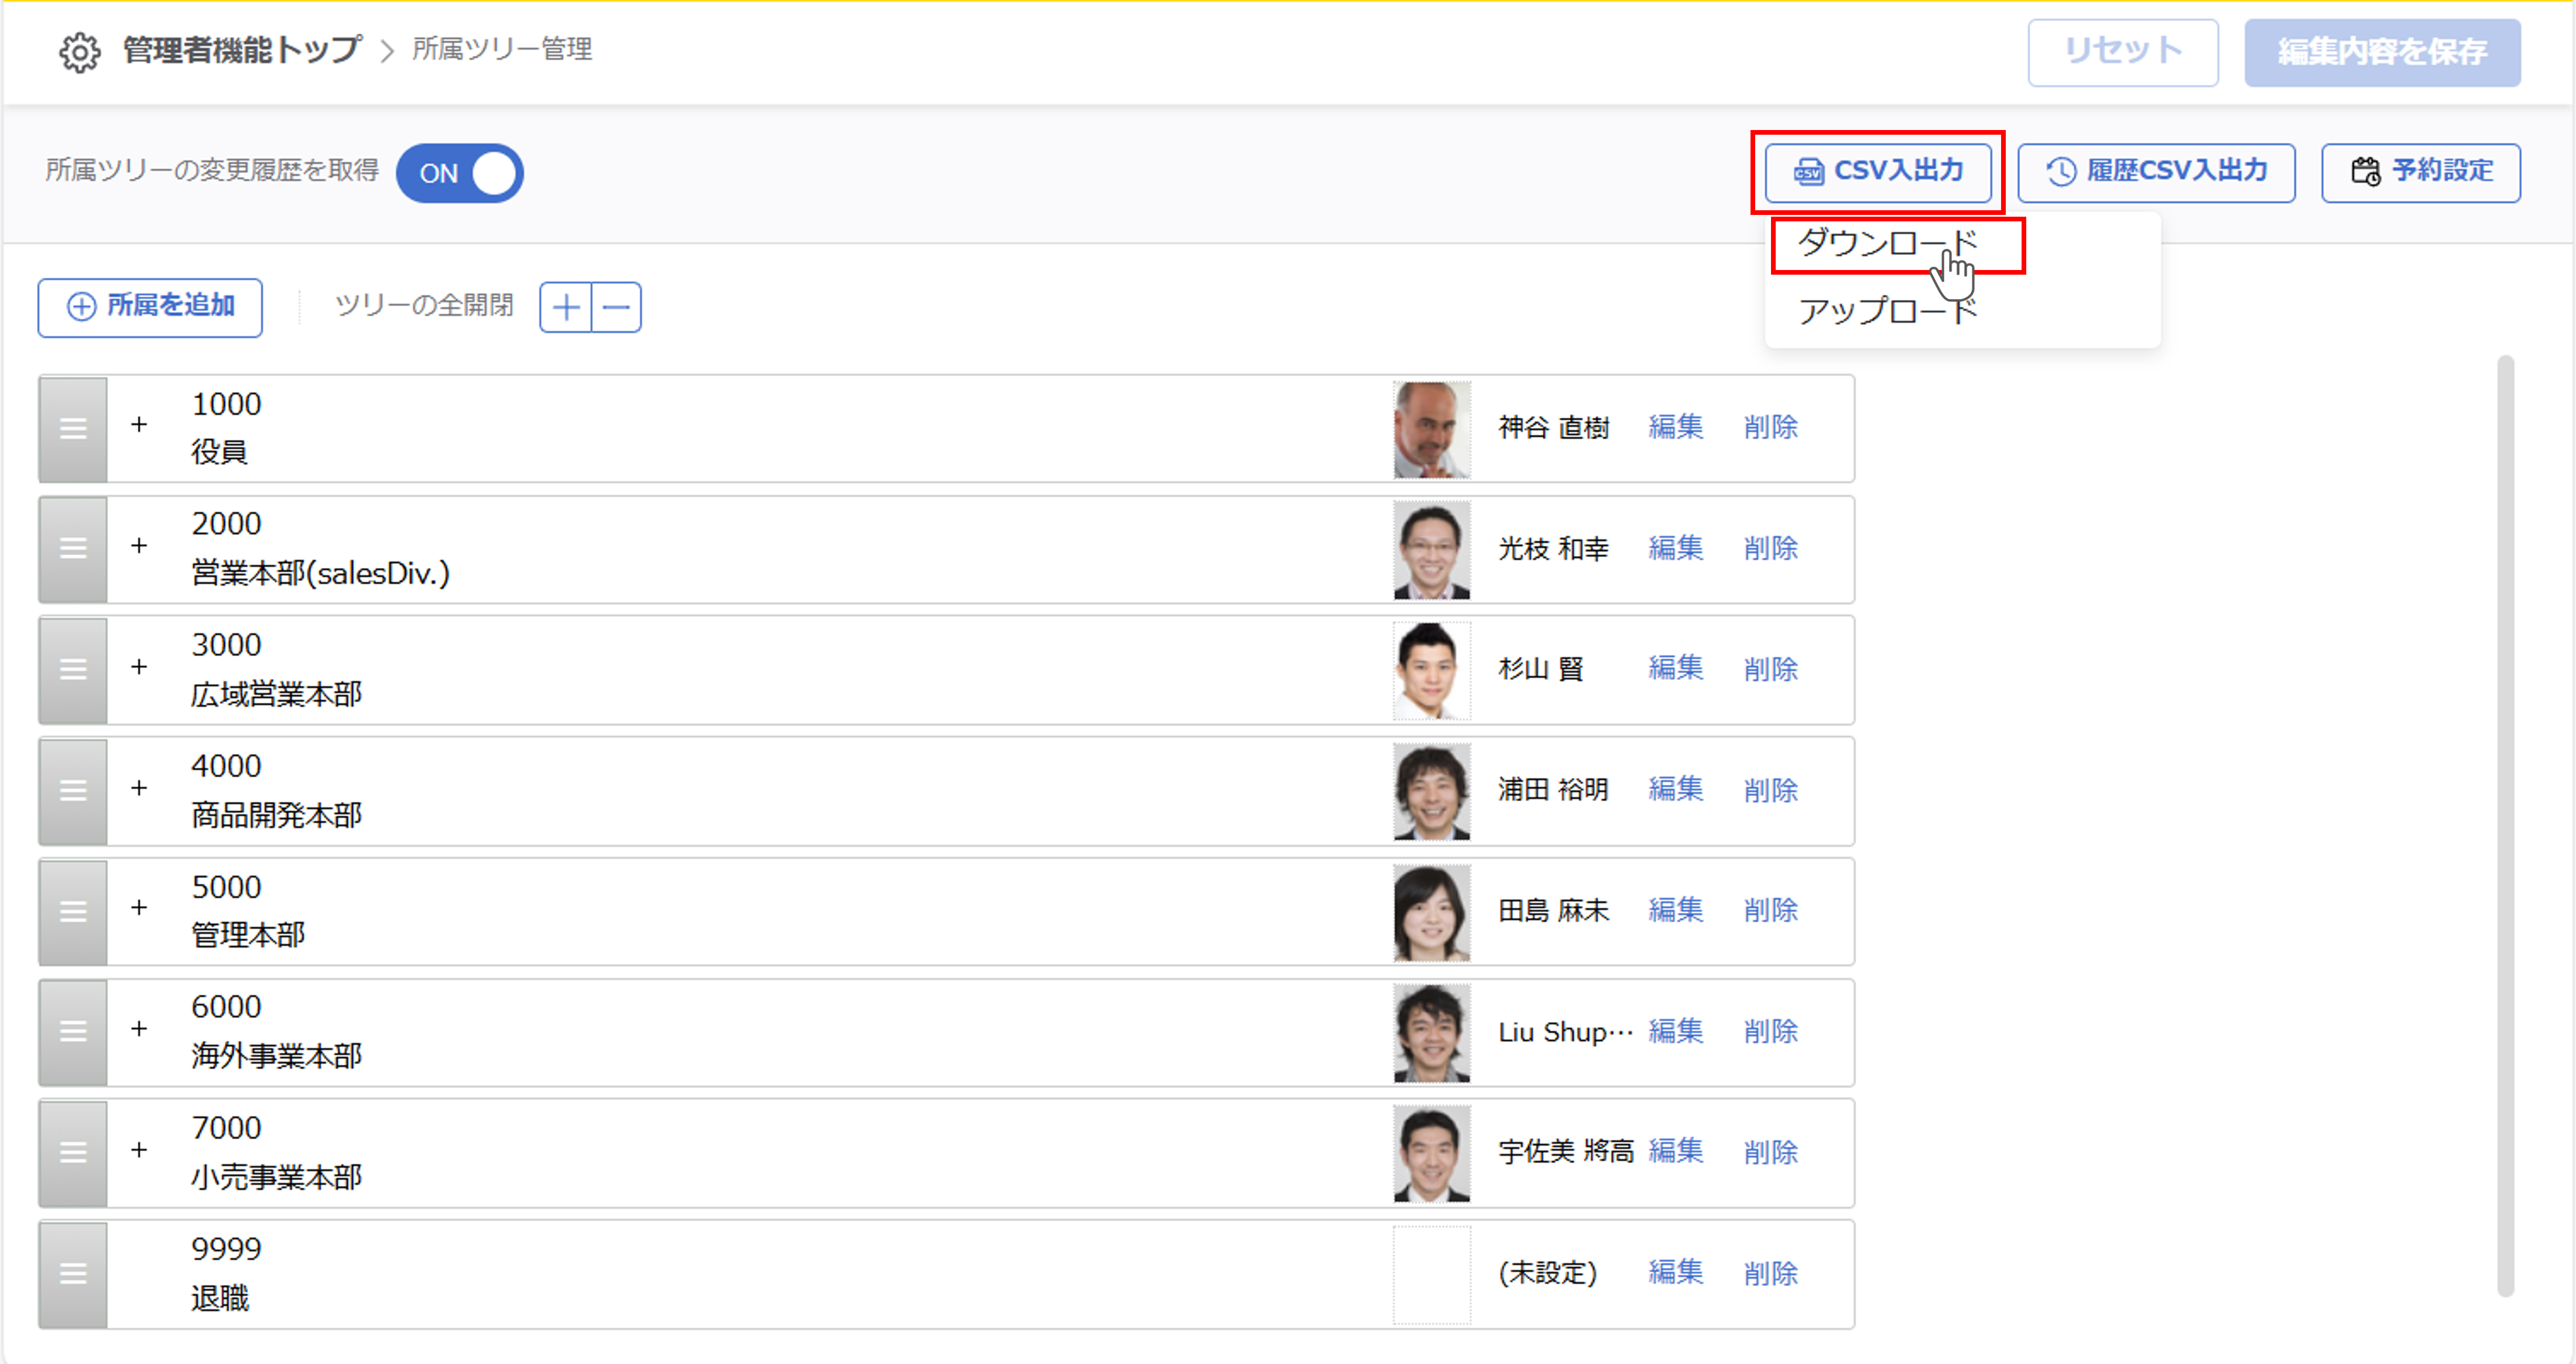2576x1364 pixels.
Task: Click the drag handle icon of 退職 row
Action: pyautogui.click(x=73, y=1274)
